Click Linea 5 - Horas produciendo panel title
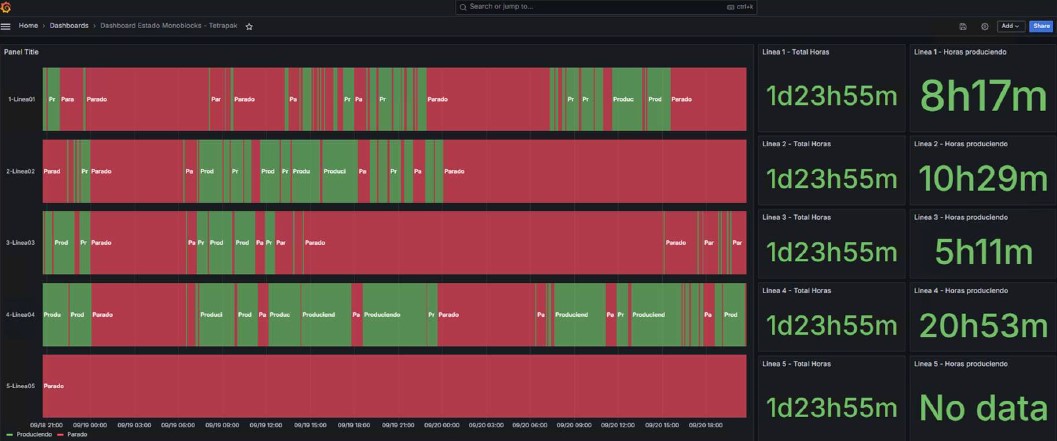 961,363
